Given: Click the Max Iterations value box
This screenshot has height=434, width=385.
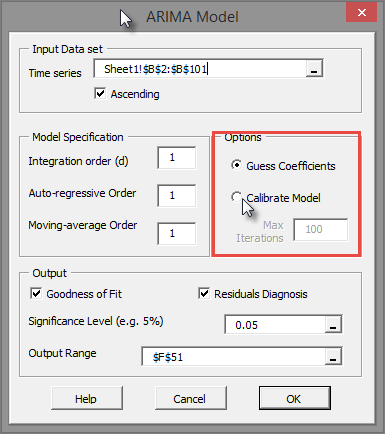Looking at the screenshot, I should point(321,229).
